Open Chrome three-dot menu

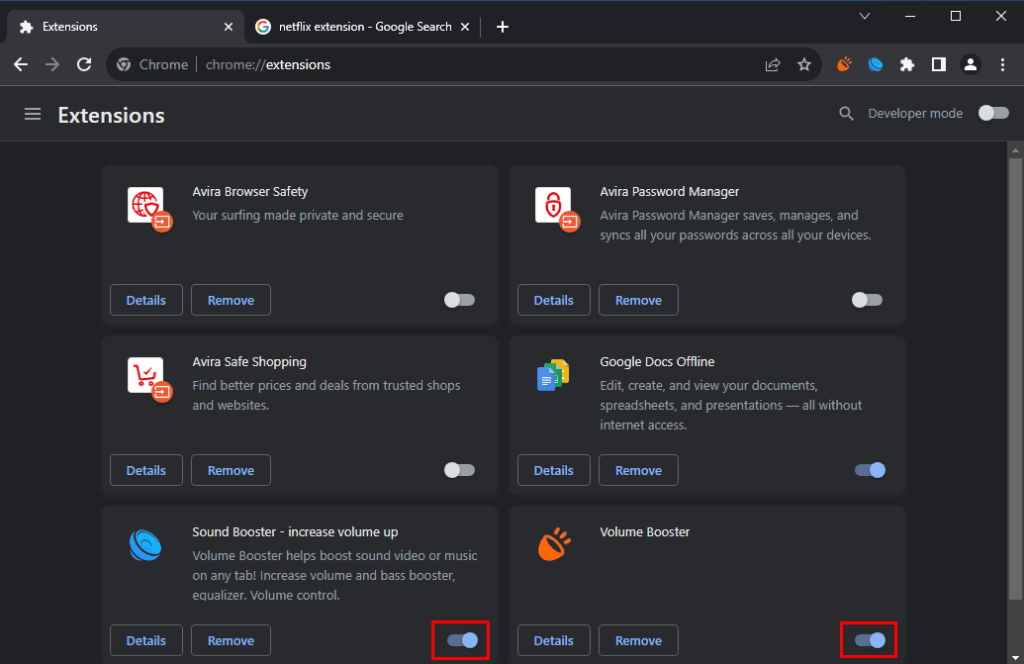pyautogui.click(x=1002, y=65)
